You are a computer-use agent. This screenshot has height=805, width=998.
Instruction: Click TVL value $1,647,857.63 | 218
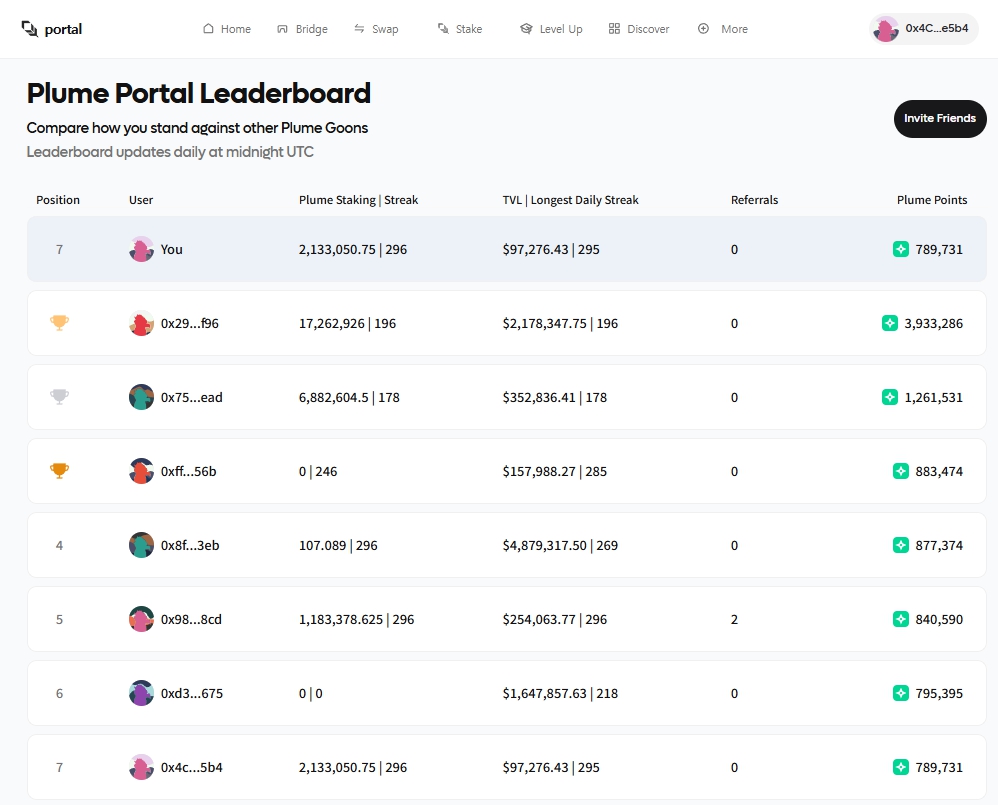coord(560,694)
